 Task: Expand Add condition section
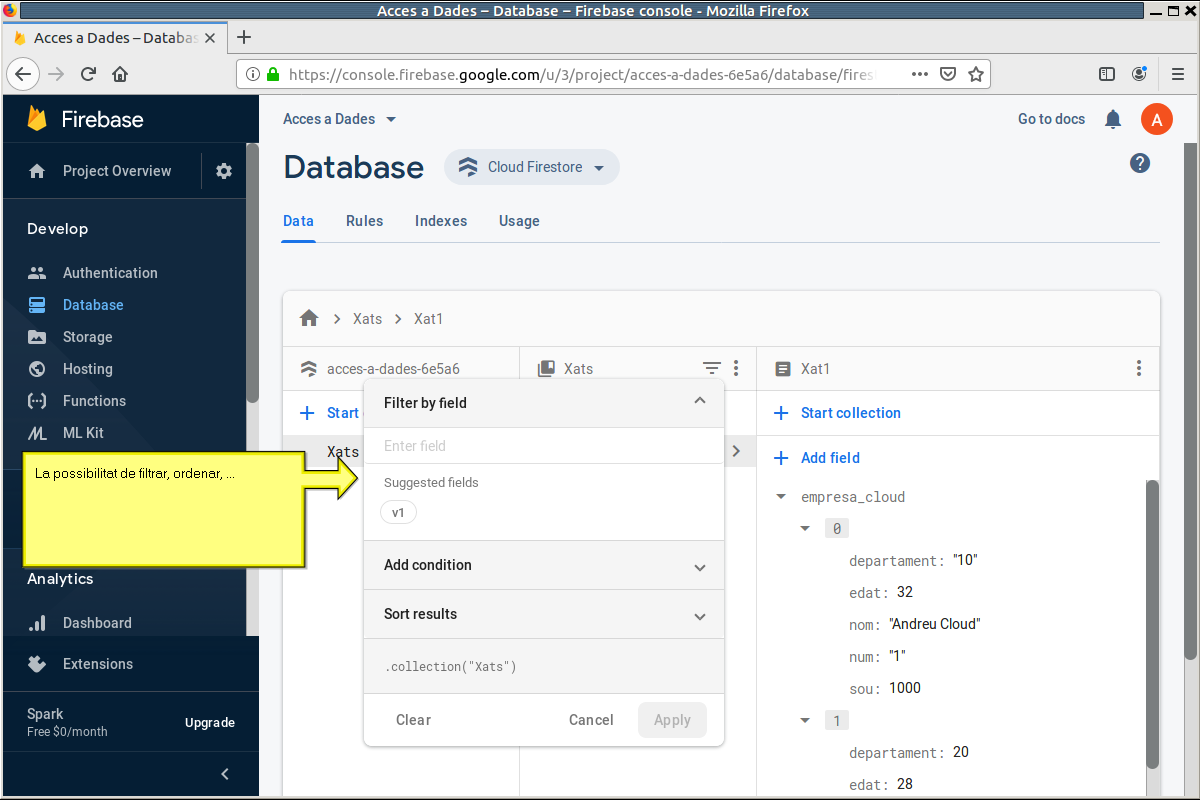coord(544,565)
